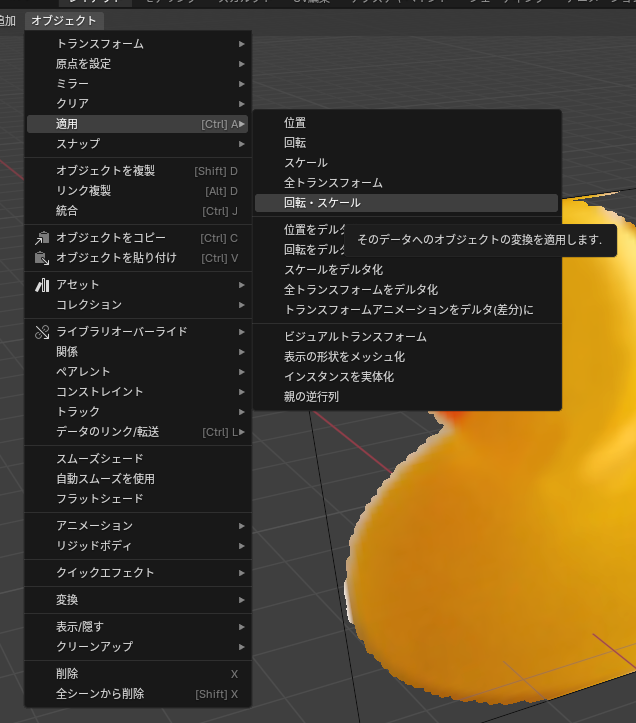This screenshot has height=723, width=636.
Task: Choose ビジュアルトランスフォーム
Action: pyautogui.click(x=406, y=337)
